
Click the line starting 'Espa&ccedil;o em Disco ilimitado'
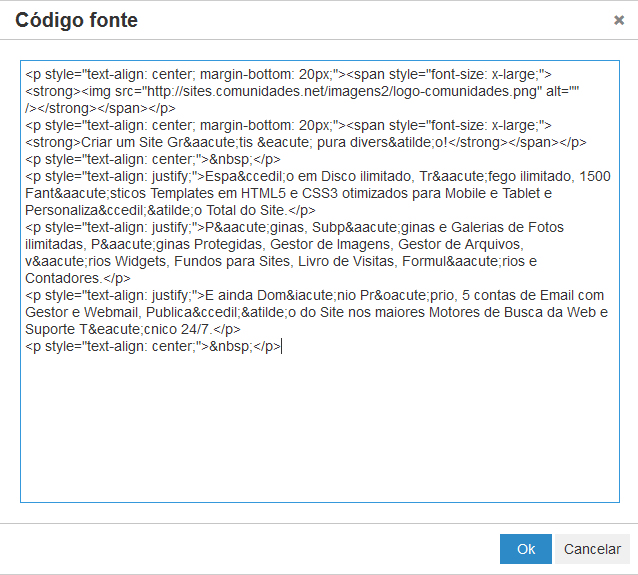(318, 176)
